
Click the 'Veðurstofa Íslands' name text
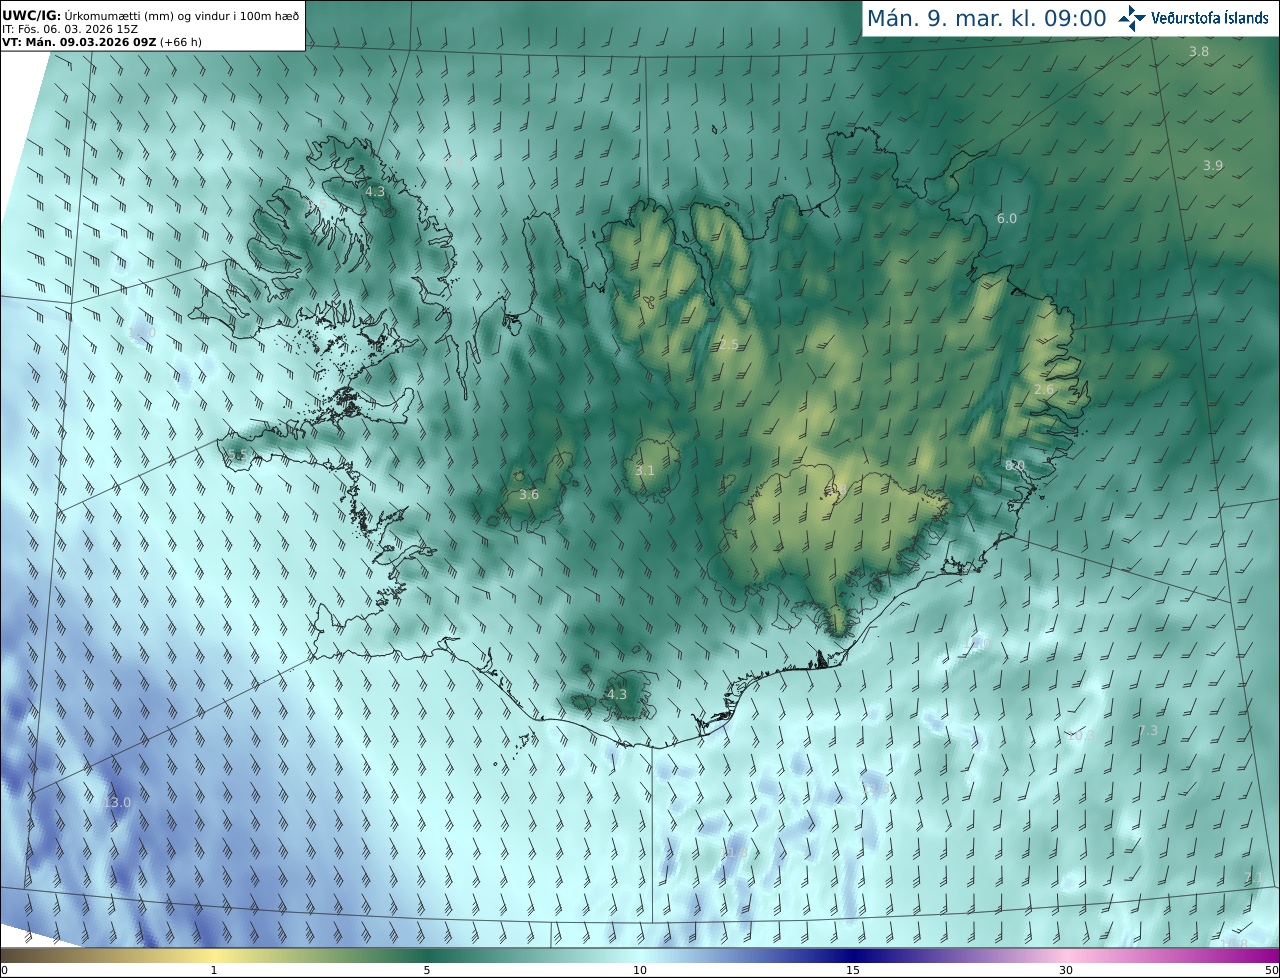pyautogui.click(x=1210, y=18)
